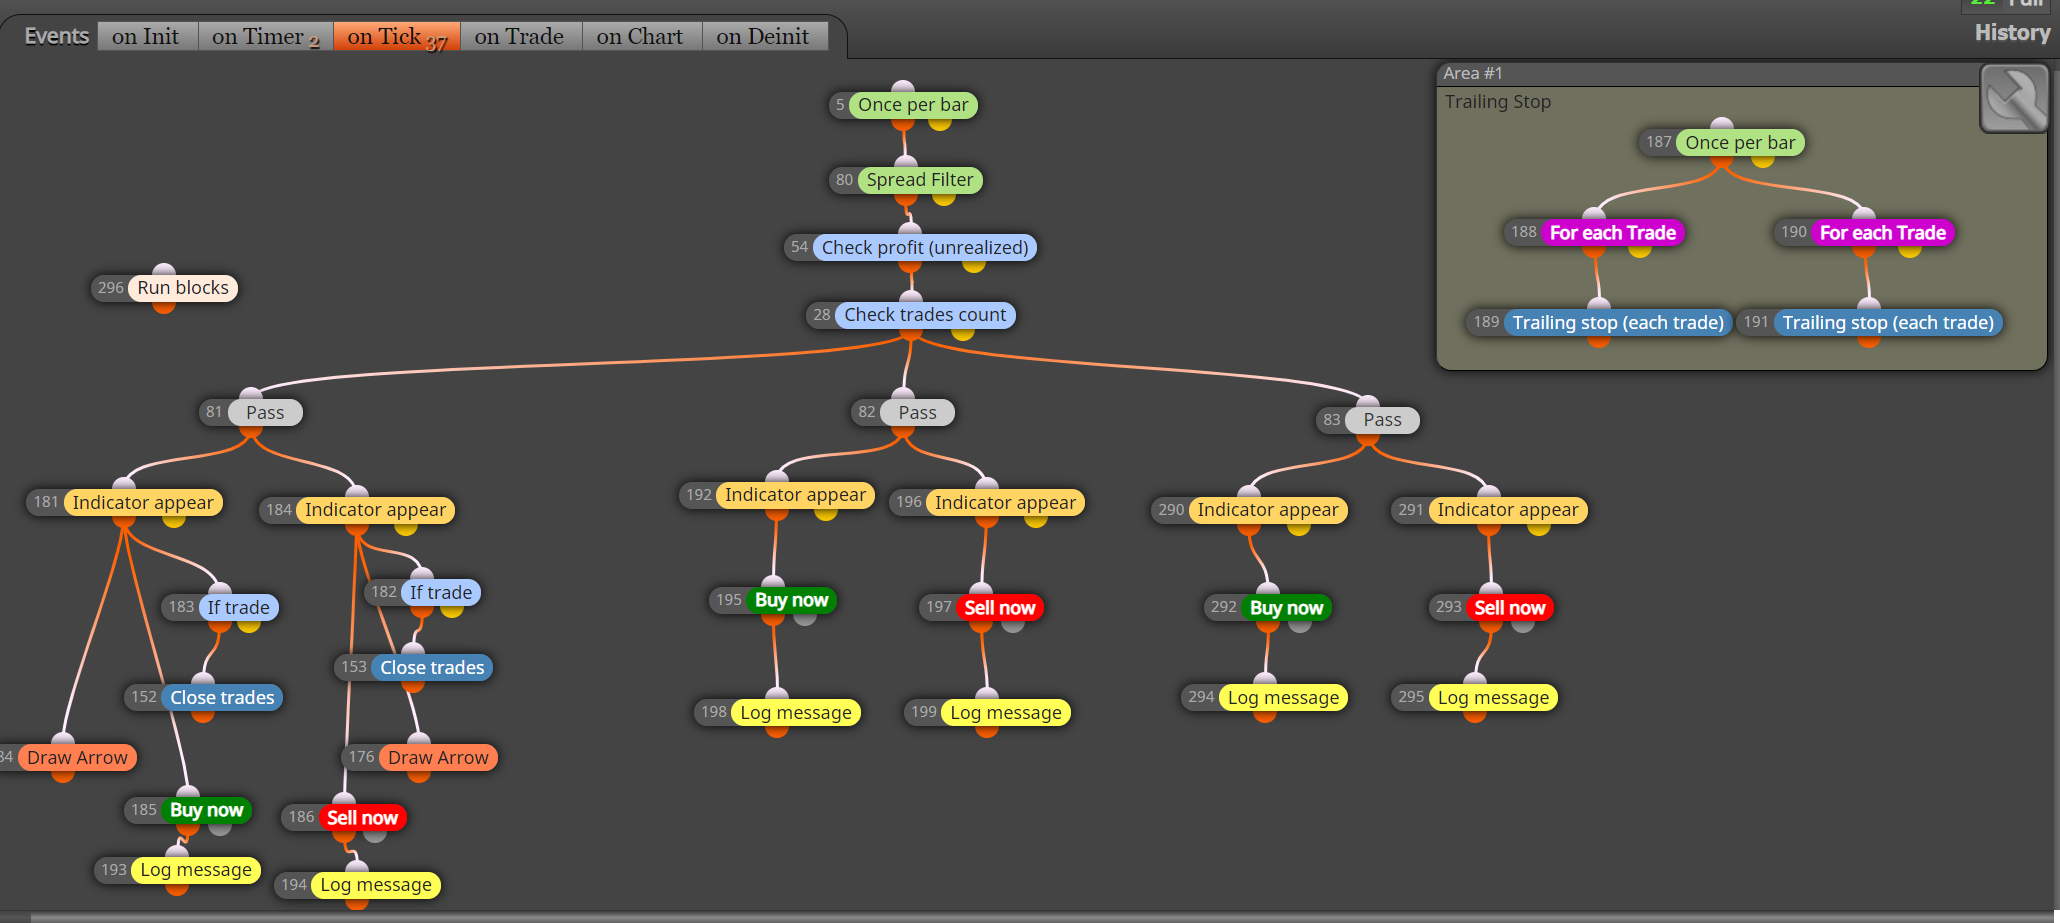2060x923 pixels.
Task: Switch to the on Timer tab
Action: (x=265, y=36)
